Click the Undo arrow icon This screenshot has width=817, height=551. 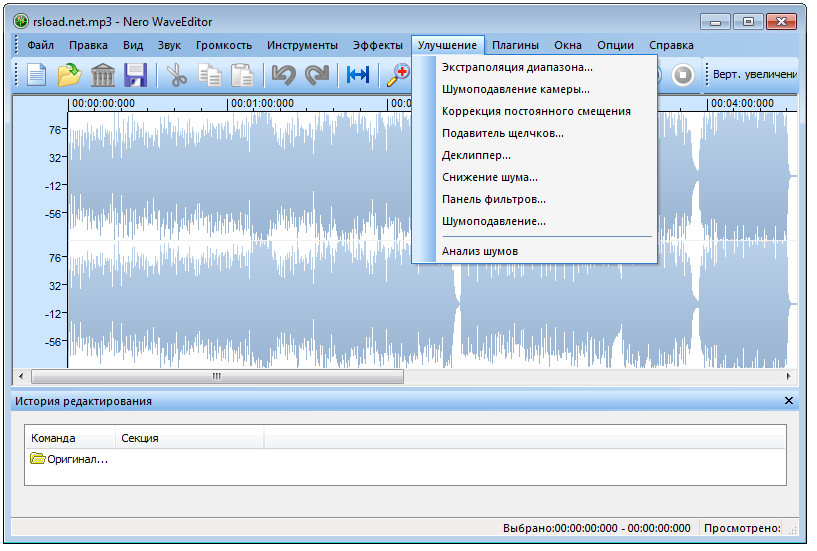tap(284, 75)
